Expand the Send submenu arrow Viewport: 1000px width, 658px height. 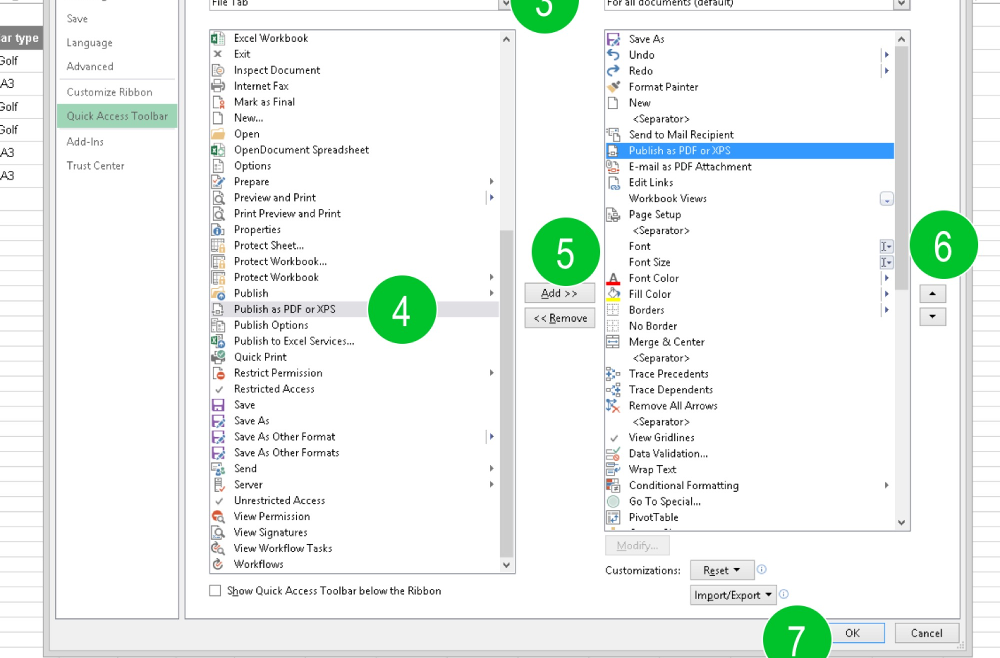coord(492,469)
